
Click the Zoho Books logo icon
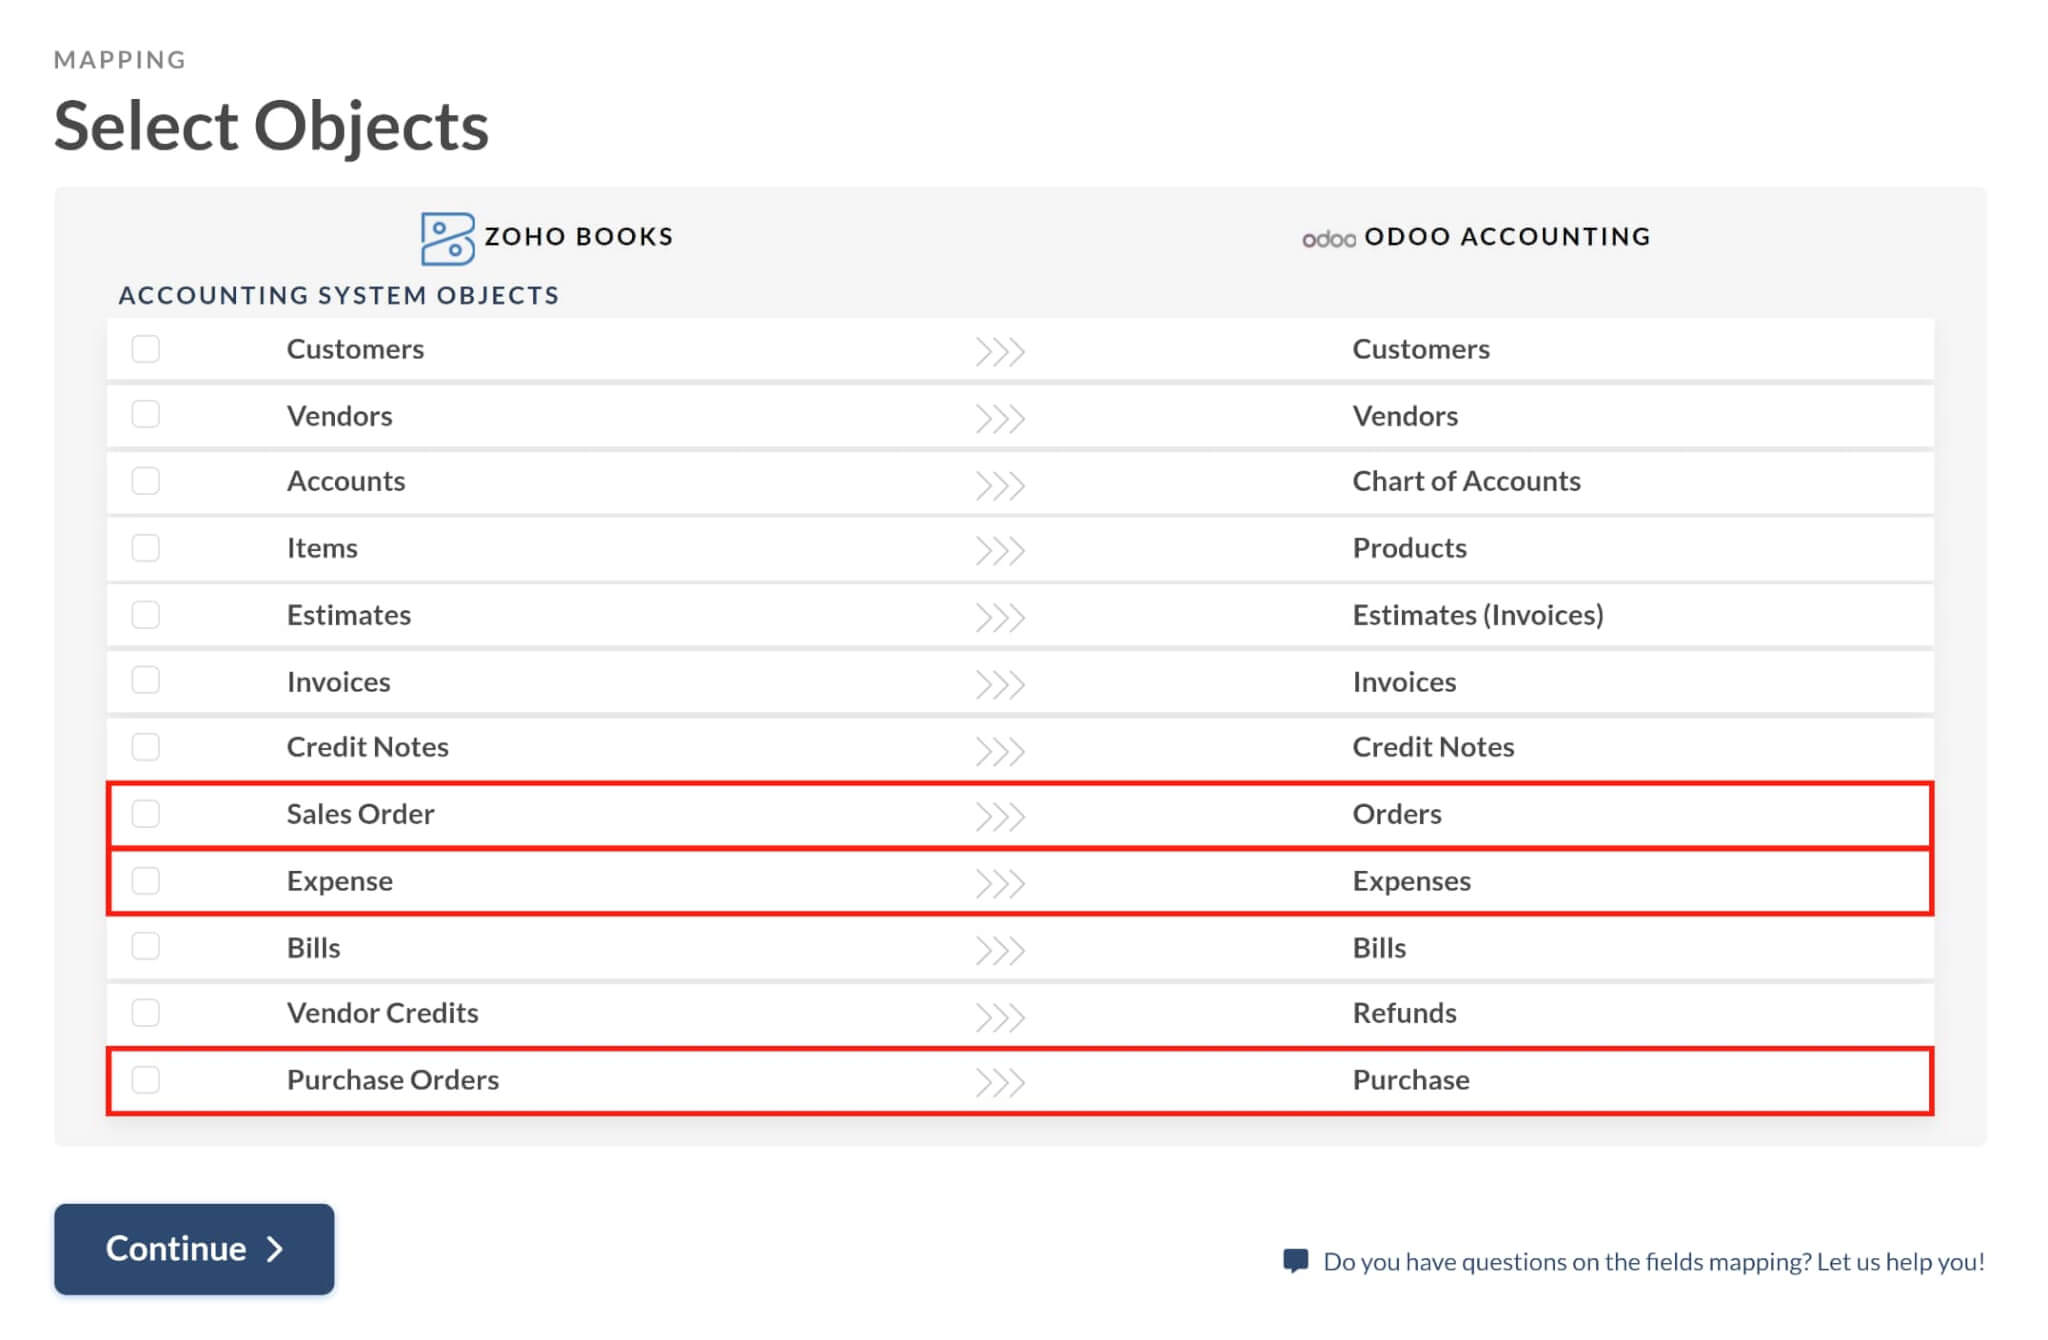(447, 238)
